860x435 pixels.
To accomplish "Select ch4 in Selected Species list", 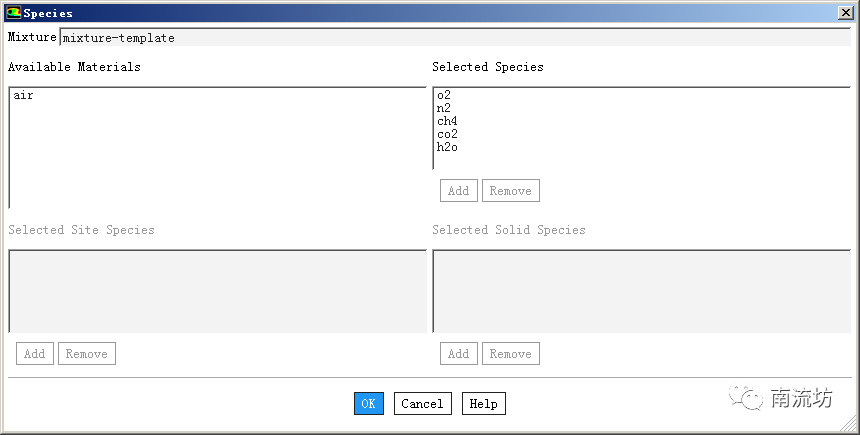I will point(447,122).
